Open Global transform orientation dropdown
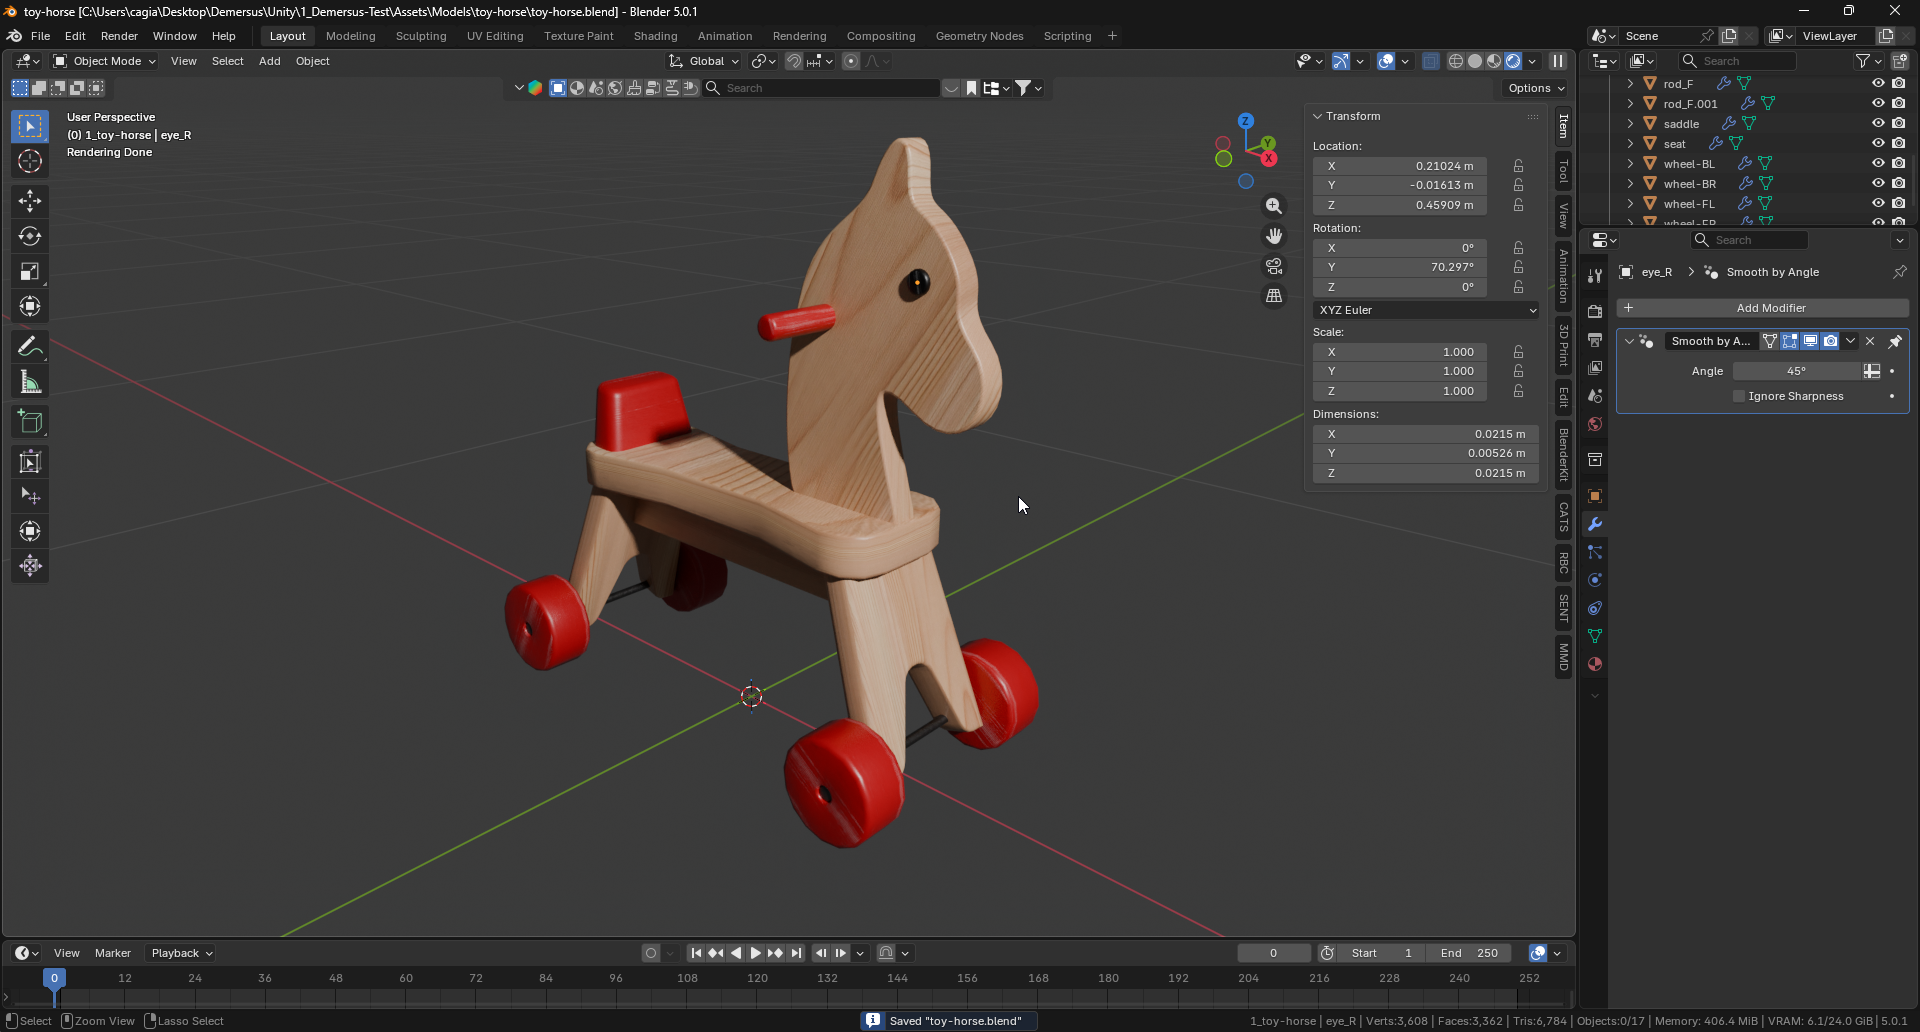This screenshot has height=1032, width=1920. pos(705,61)
